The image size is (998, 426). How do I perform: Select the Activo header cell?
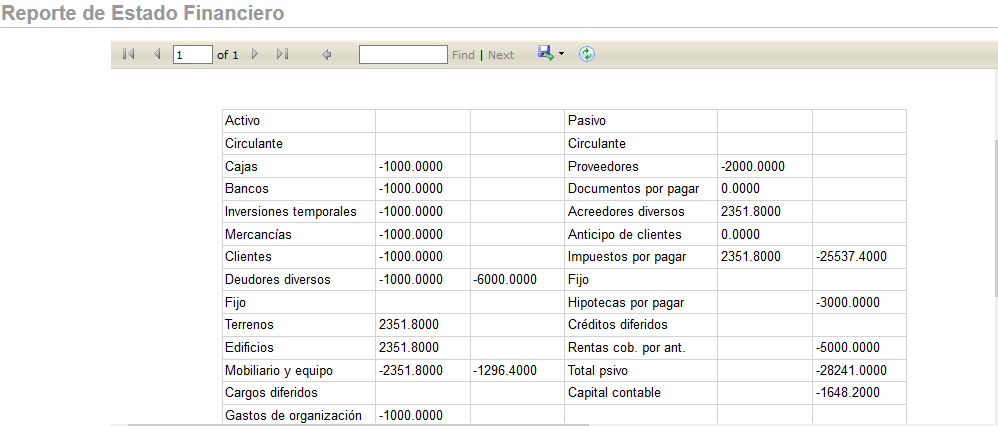click(x=299, y=120)
